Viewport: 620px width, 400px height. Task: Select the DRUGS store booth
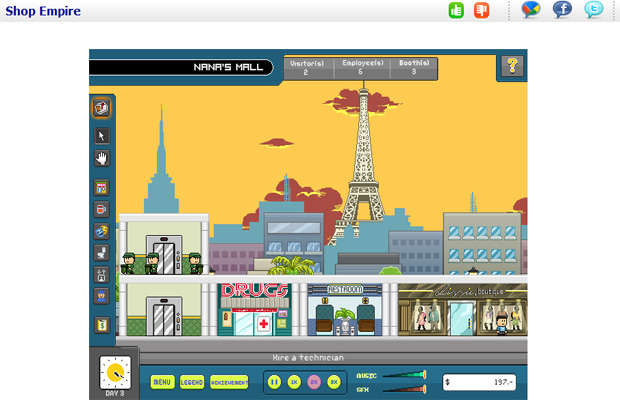coord(254,309)
